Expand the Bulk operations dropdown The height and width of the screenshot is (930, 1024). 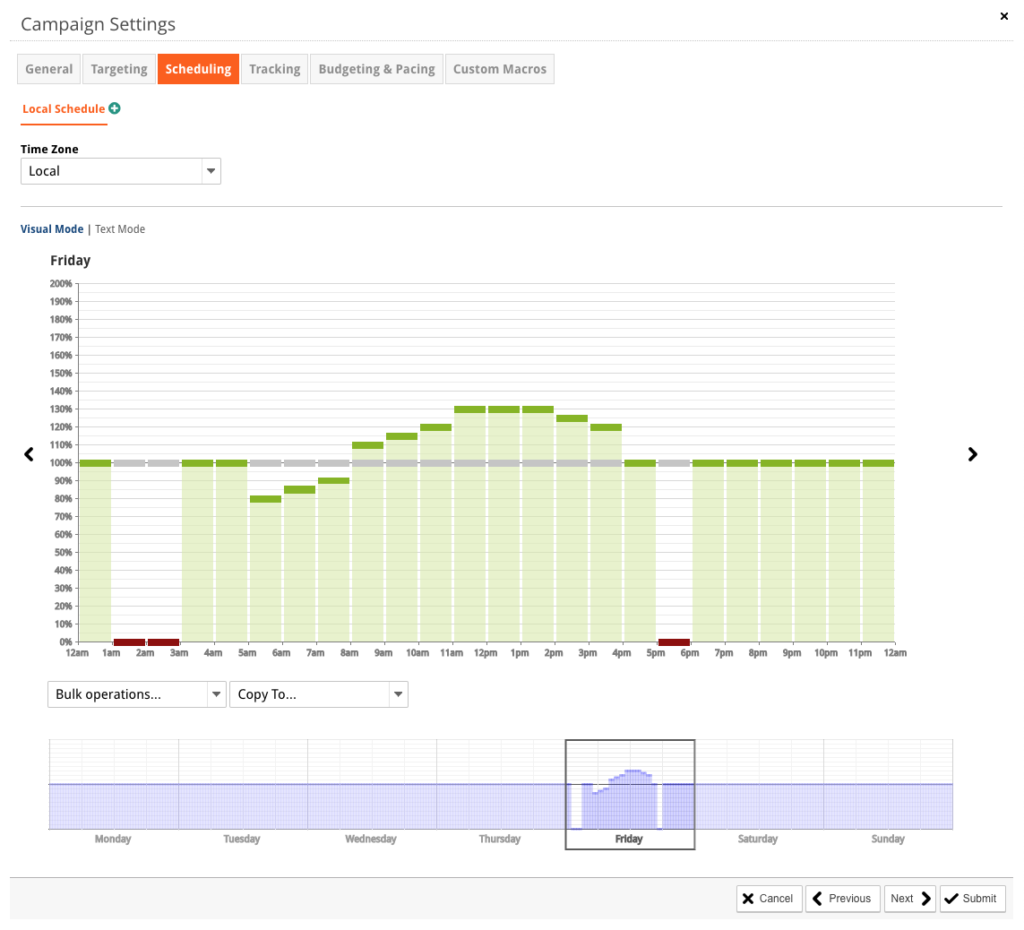pos(137,694)
